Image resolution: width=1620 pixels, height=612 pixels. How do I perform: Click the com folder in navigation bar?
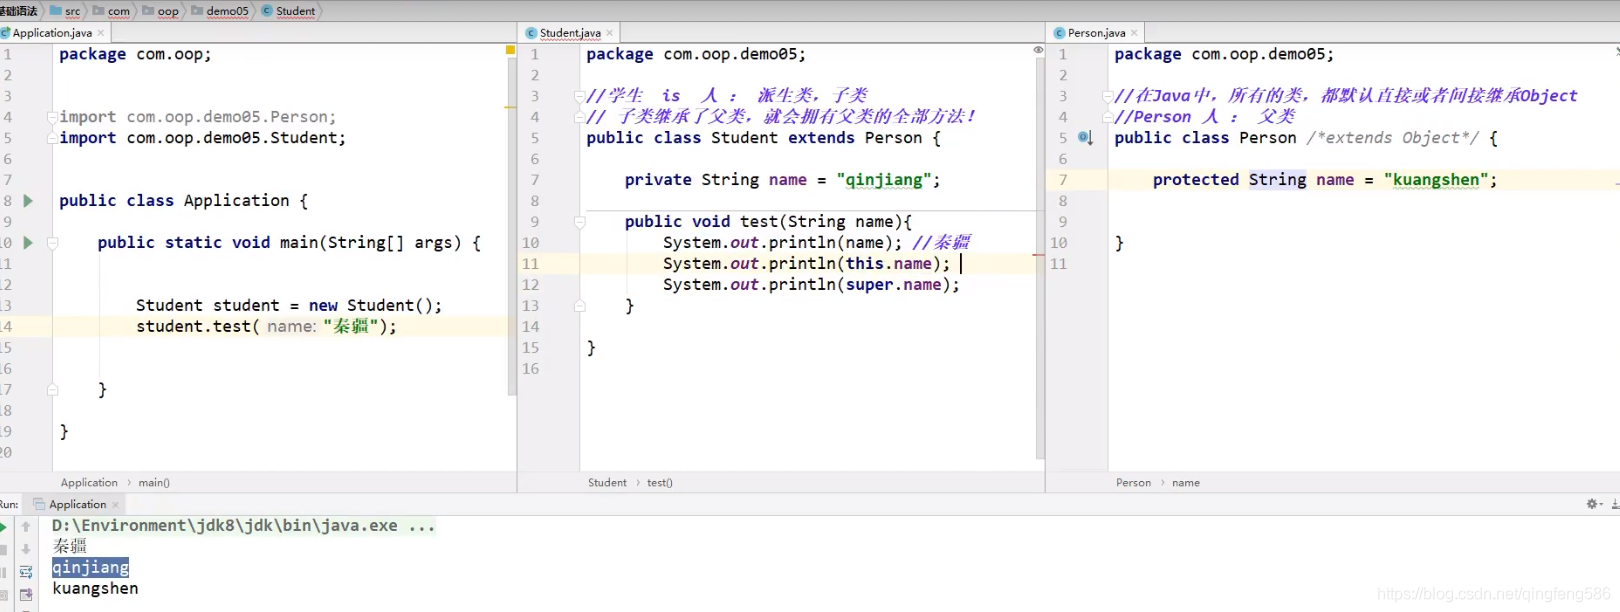click(x=111, y=11)
